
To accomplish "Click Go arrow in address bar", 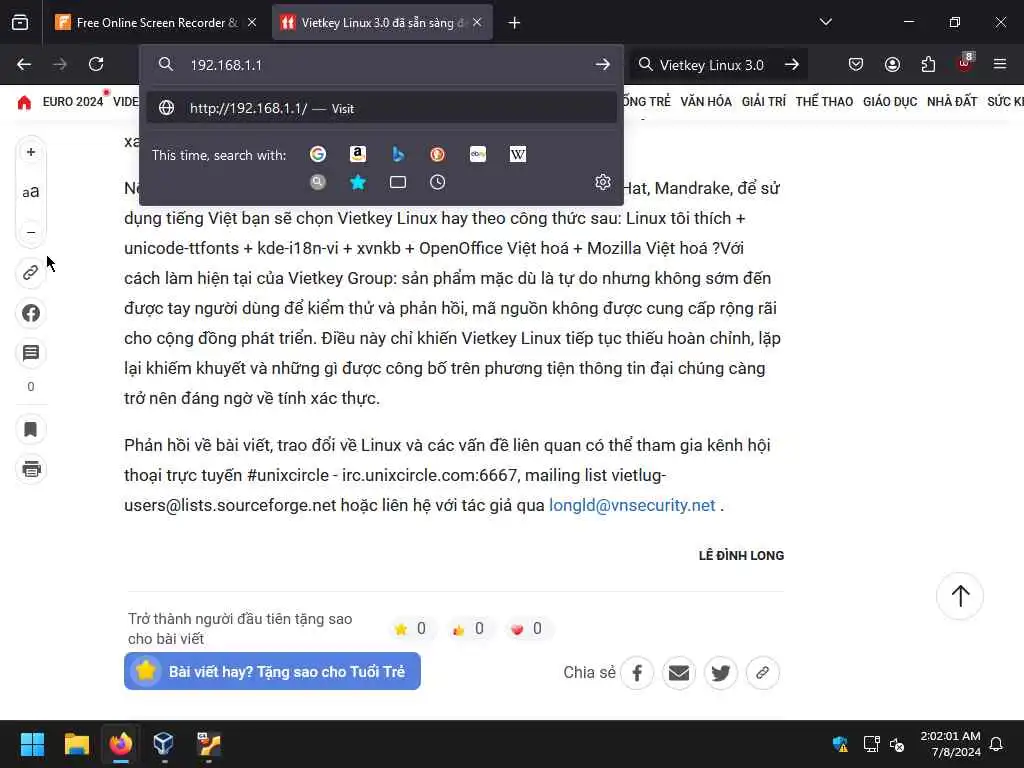I will pos(602,64).
